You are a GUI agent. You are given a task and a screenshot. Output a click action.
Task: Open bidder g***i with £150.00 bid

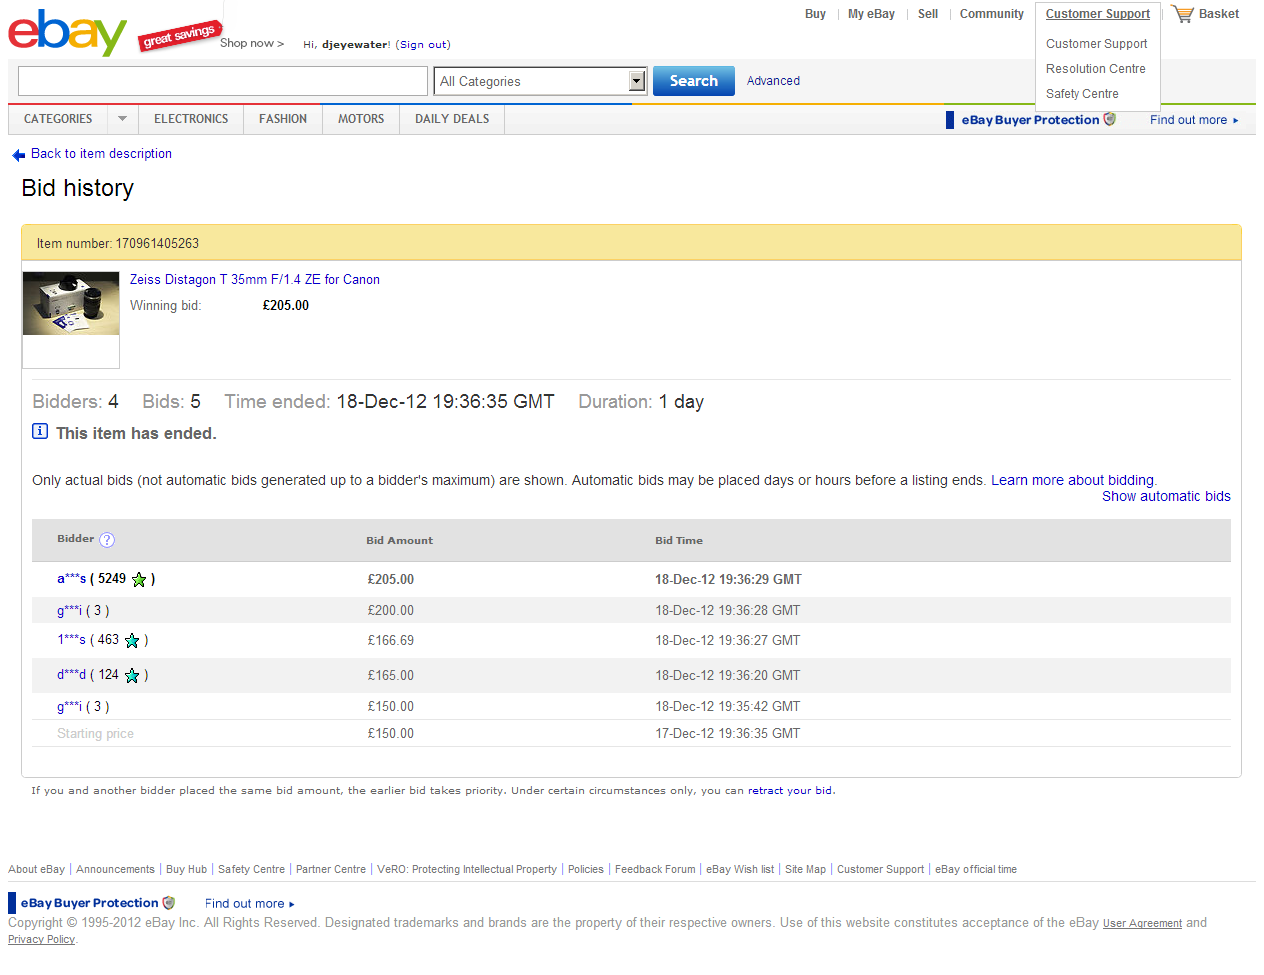69,707
